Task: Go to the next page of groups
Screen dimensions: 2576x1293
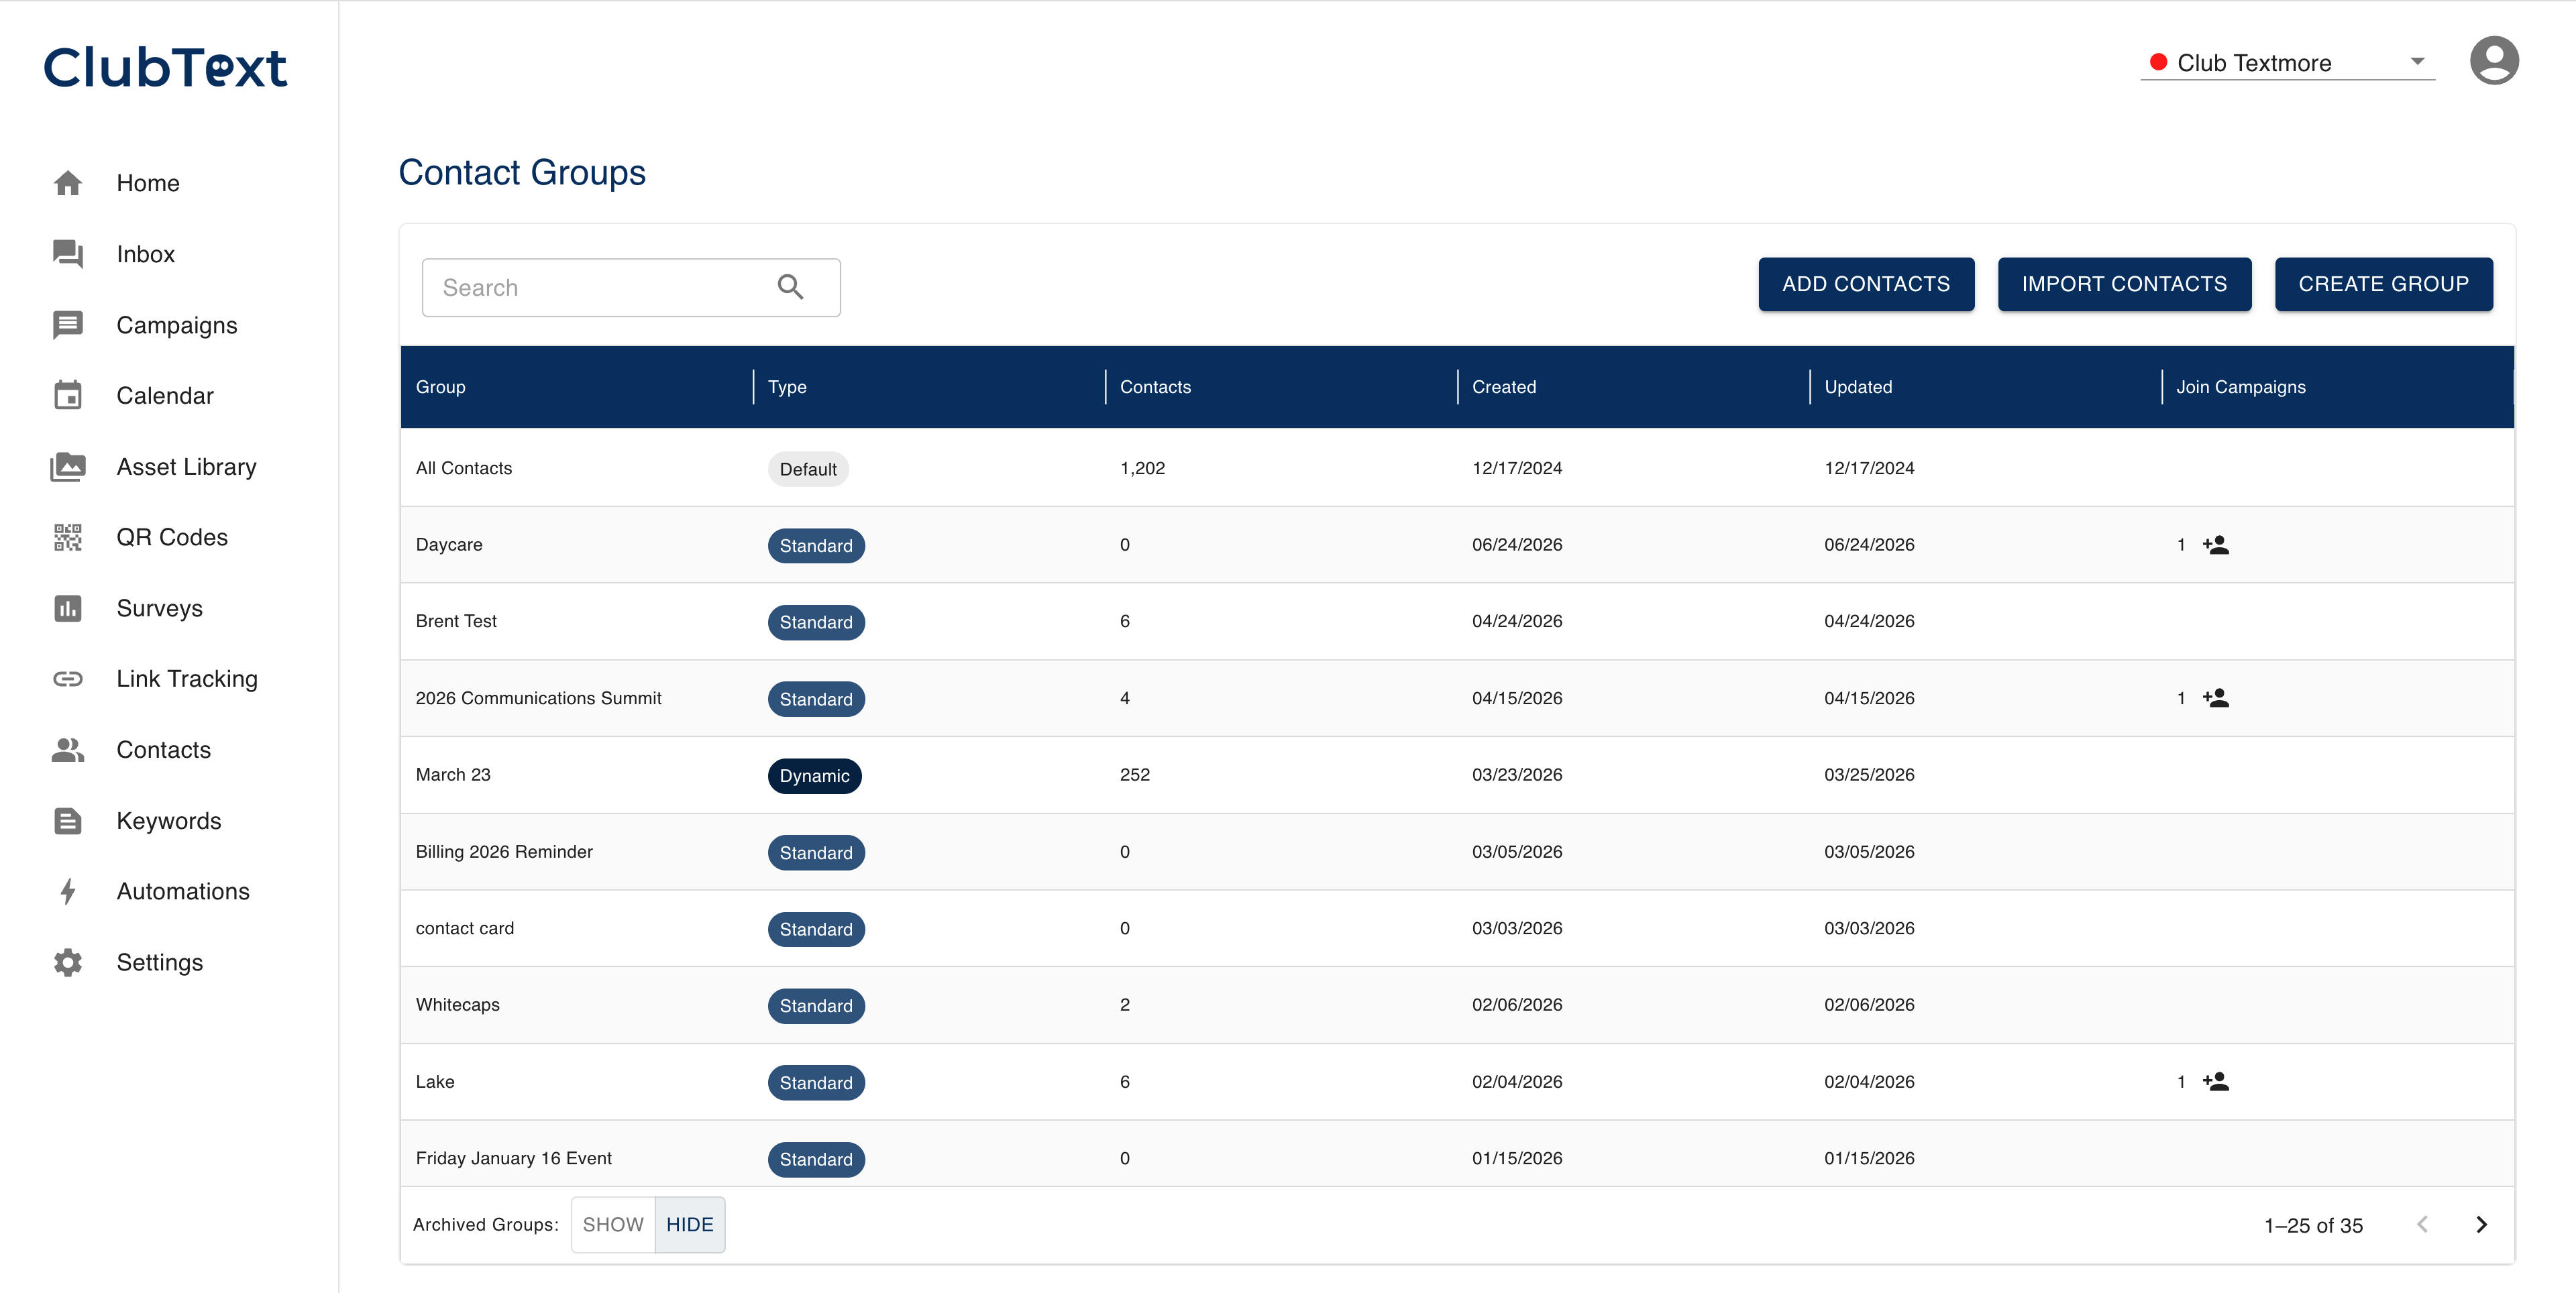Action: [x=2481, y=1224]
